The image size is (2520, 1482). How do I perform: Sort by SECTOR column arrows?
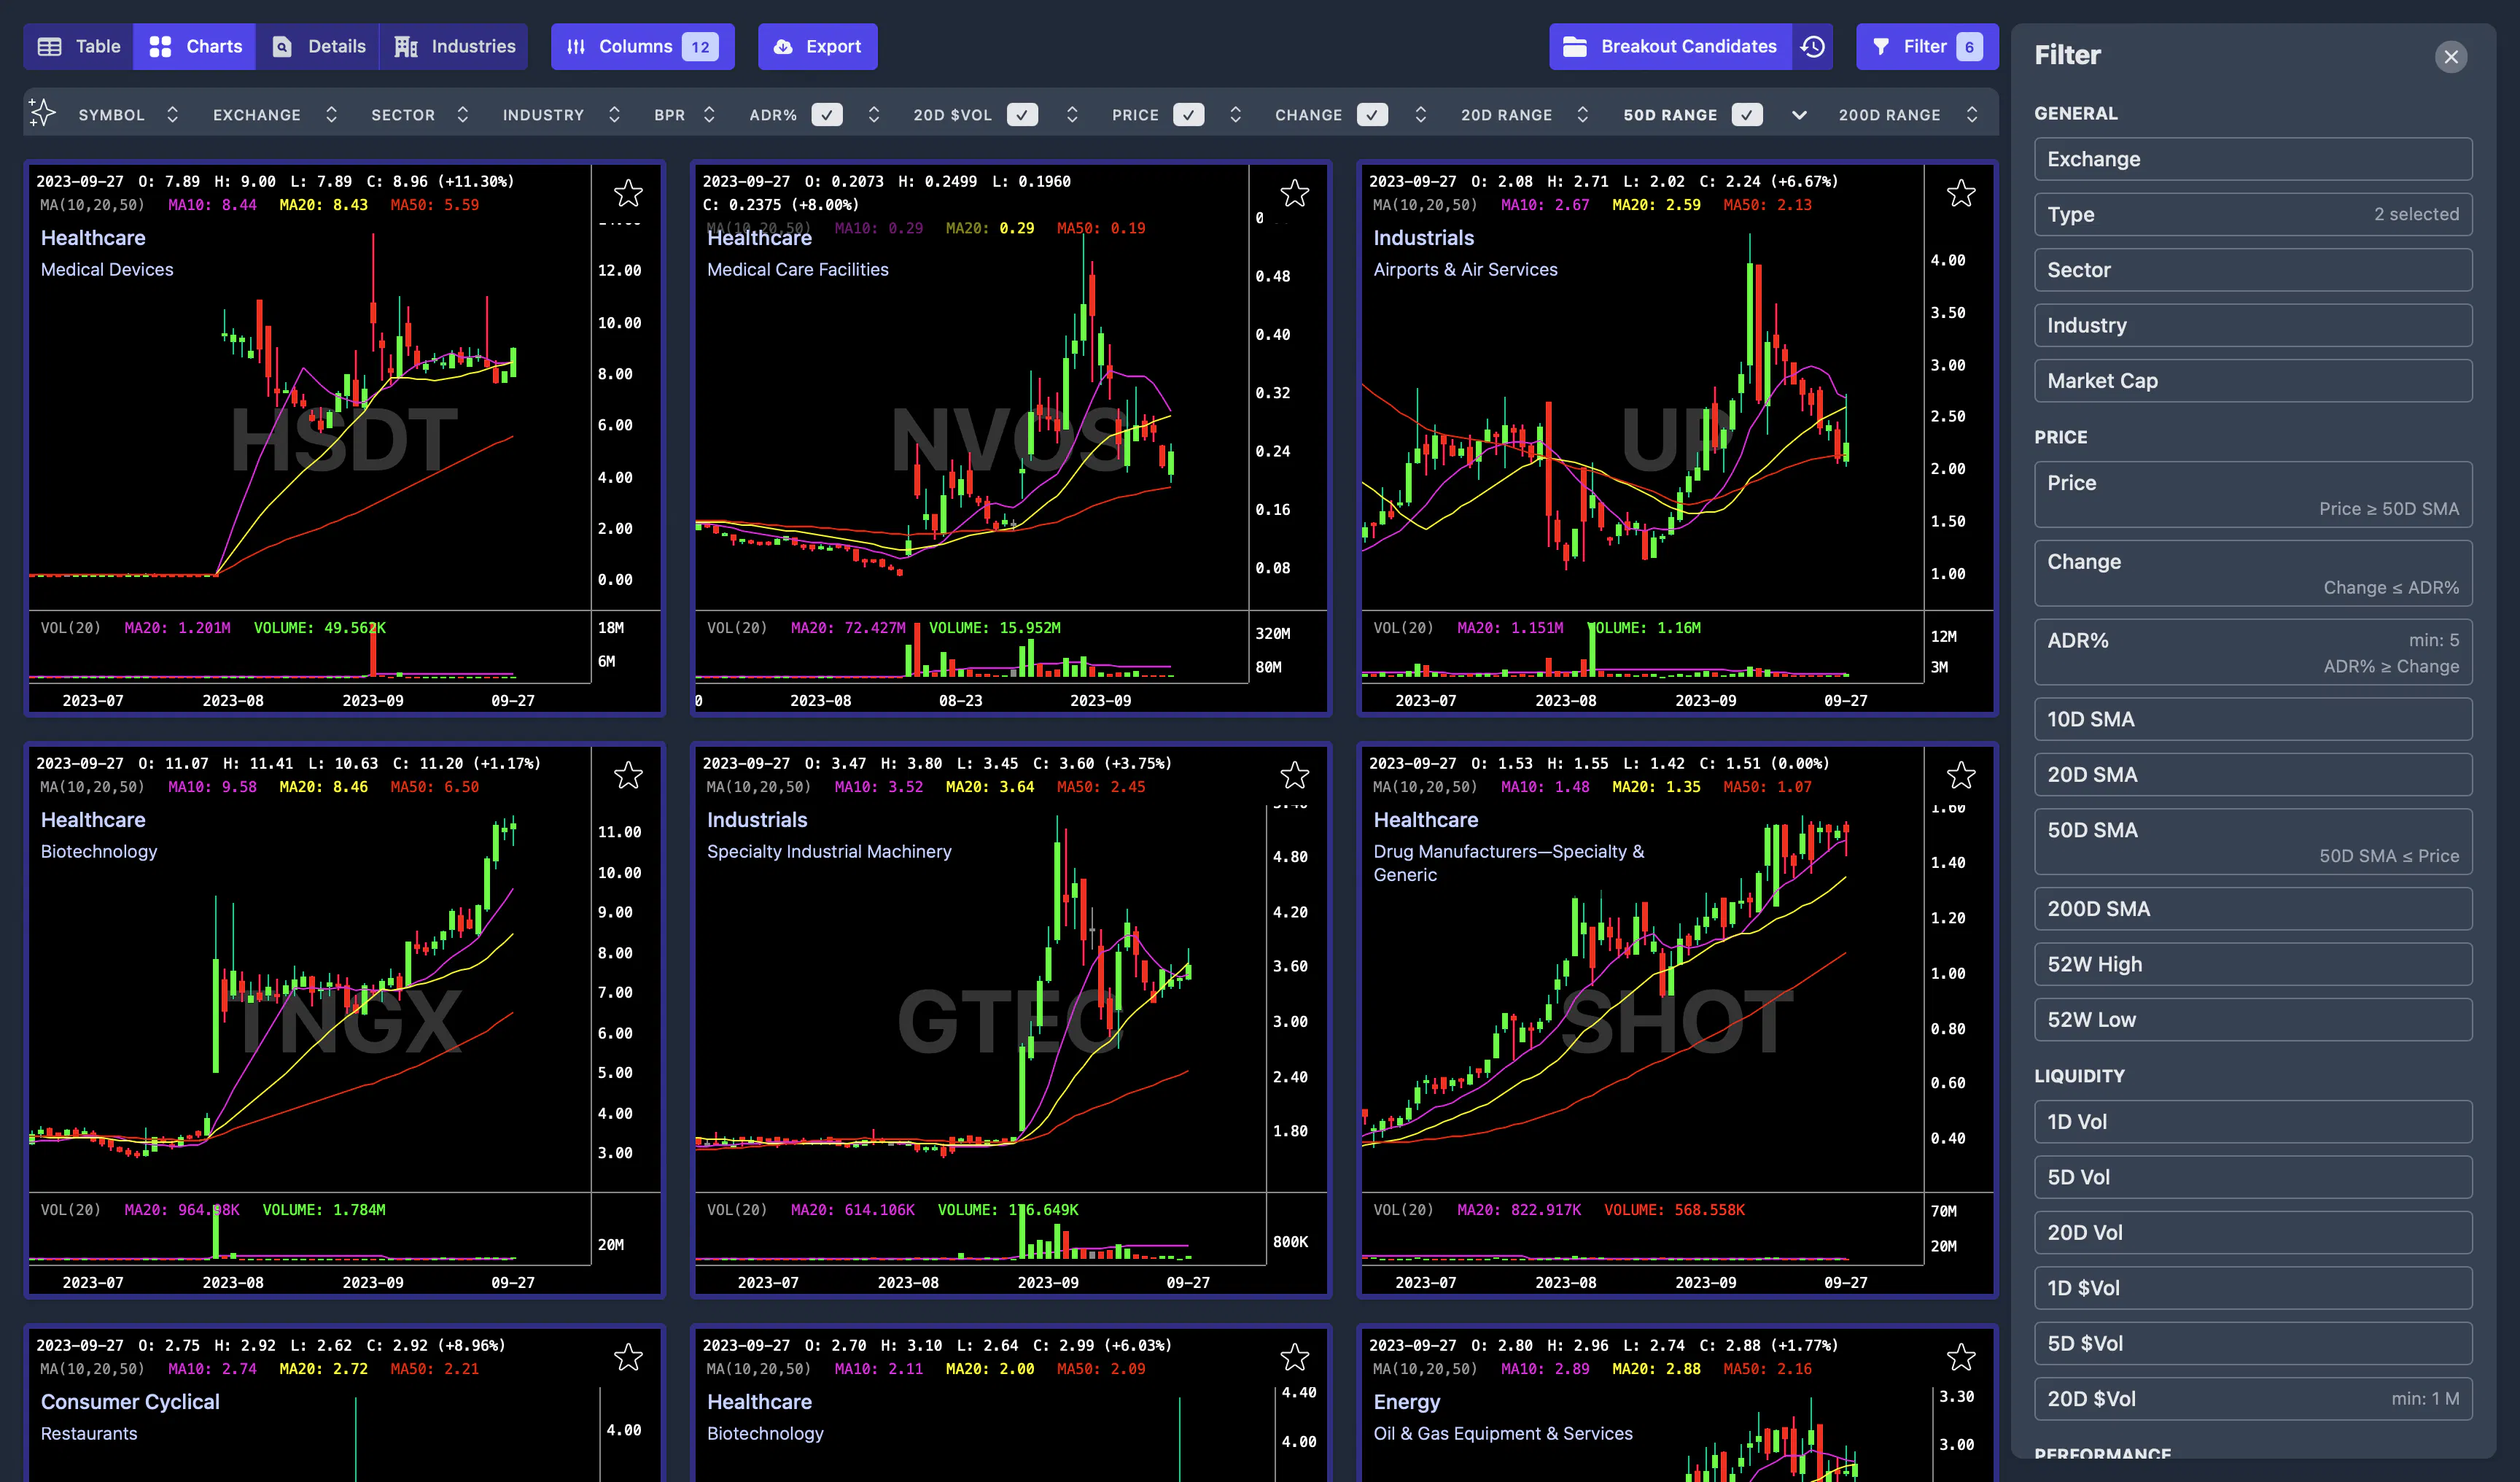click(462, 114)
